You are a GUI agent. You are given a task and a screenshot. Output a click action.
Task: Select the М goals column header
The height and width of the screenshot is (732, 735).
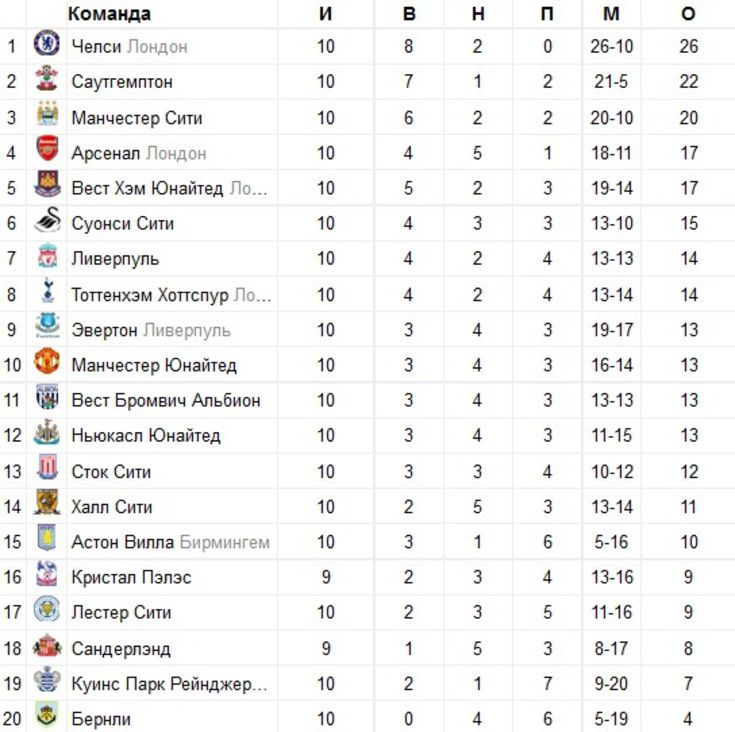click(x=611, y=14)
